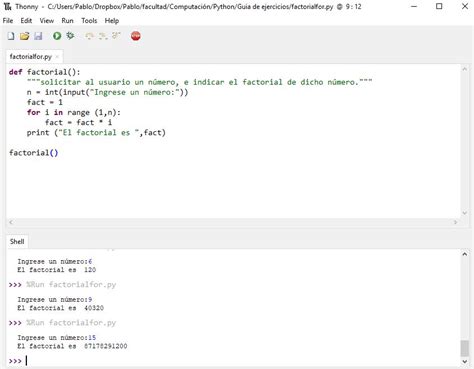Click shell output 'El factorial es 40320'
Viewport: 474px width, 369px height.
tap(60, 308)
